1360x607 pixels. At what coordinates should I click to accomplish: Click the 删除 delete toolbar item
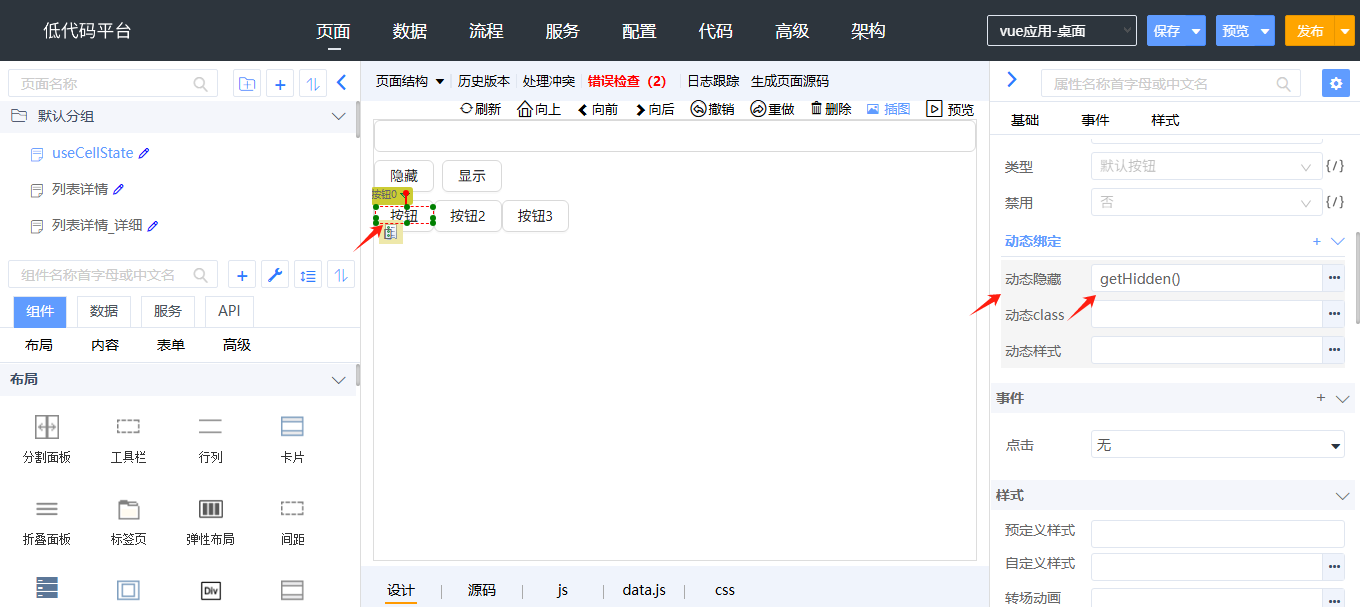click(x=830, y=109)
